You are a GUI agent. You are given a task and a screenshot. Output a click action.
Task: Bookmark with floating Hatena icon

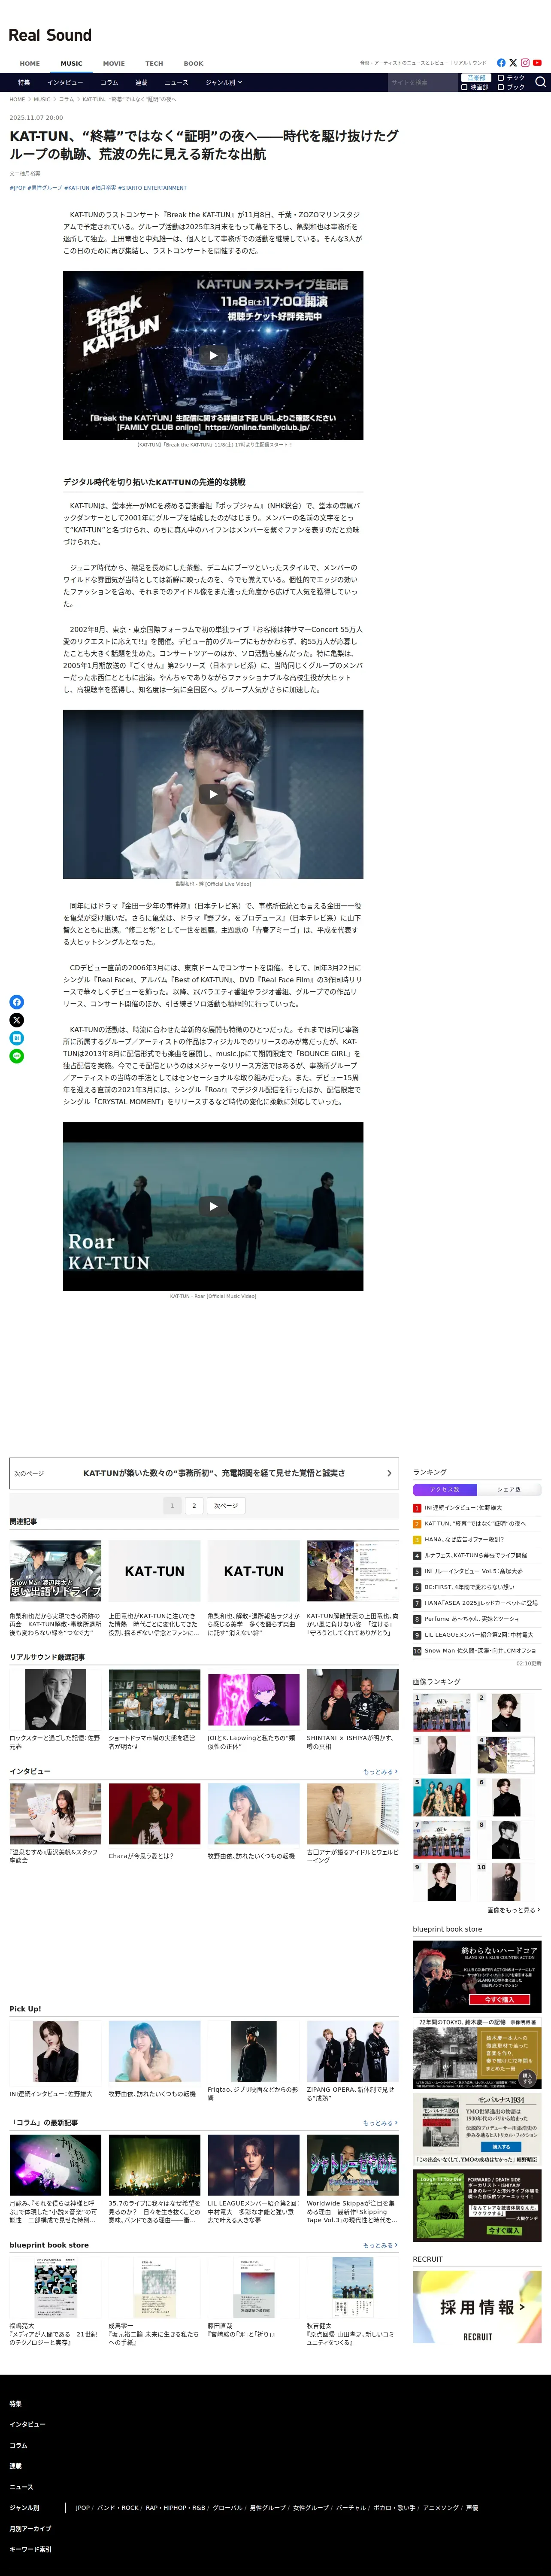[x=17, y=1038]
